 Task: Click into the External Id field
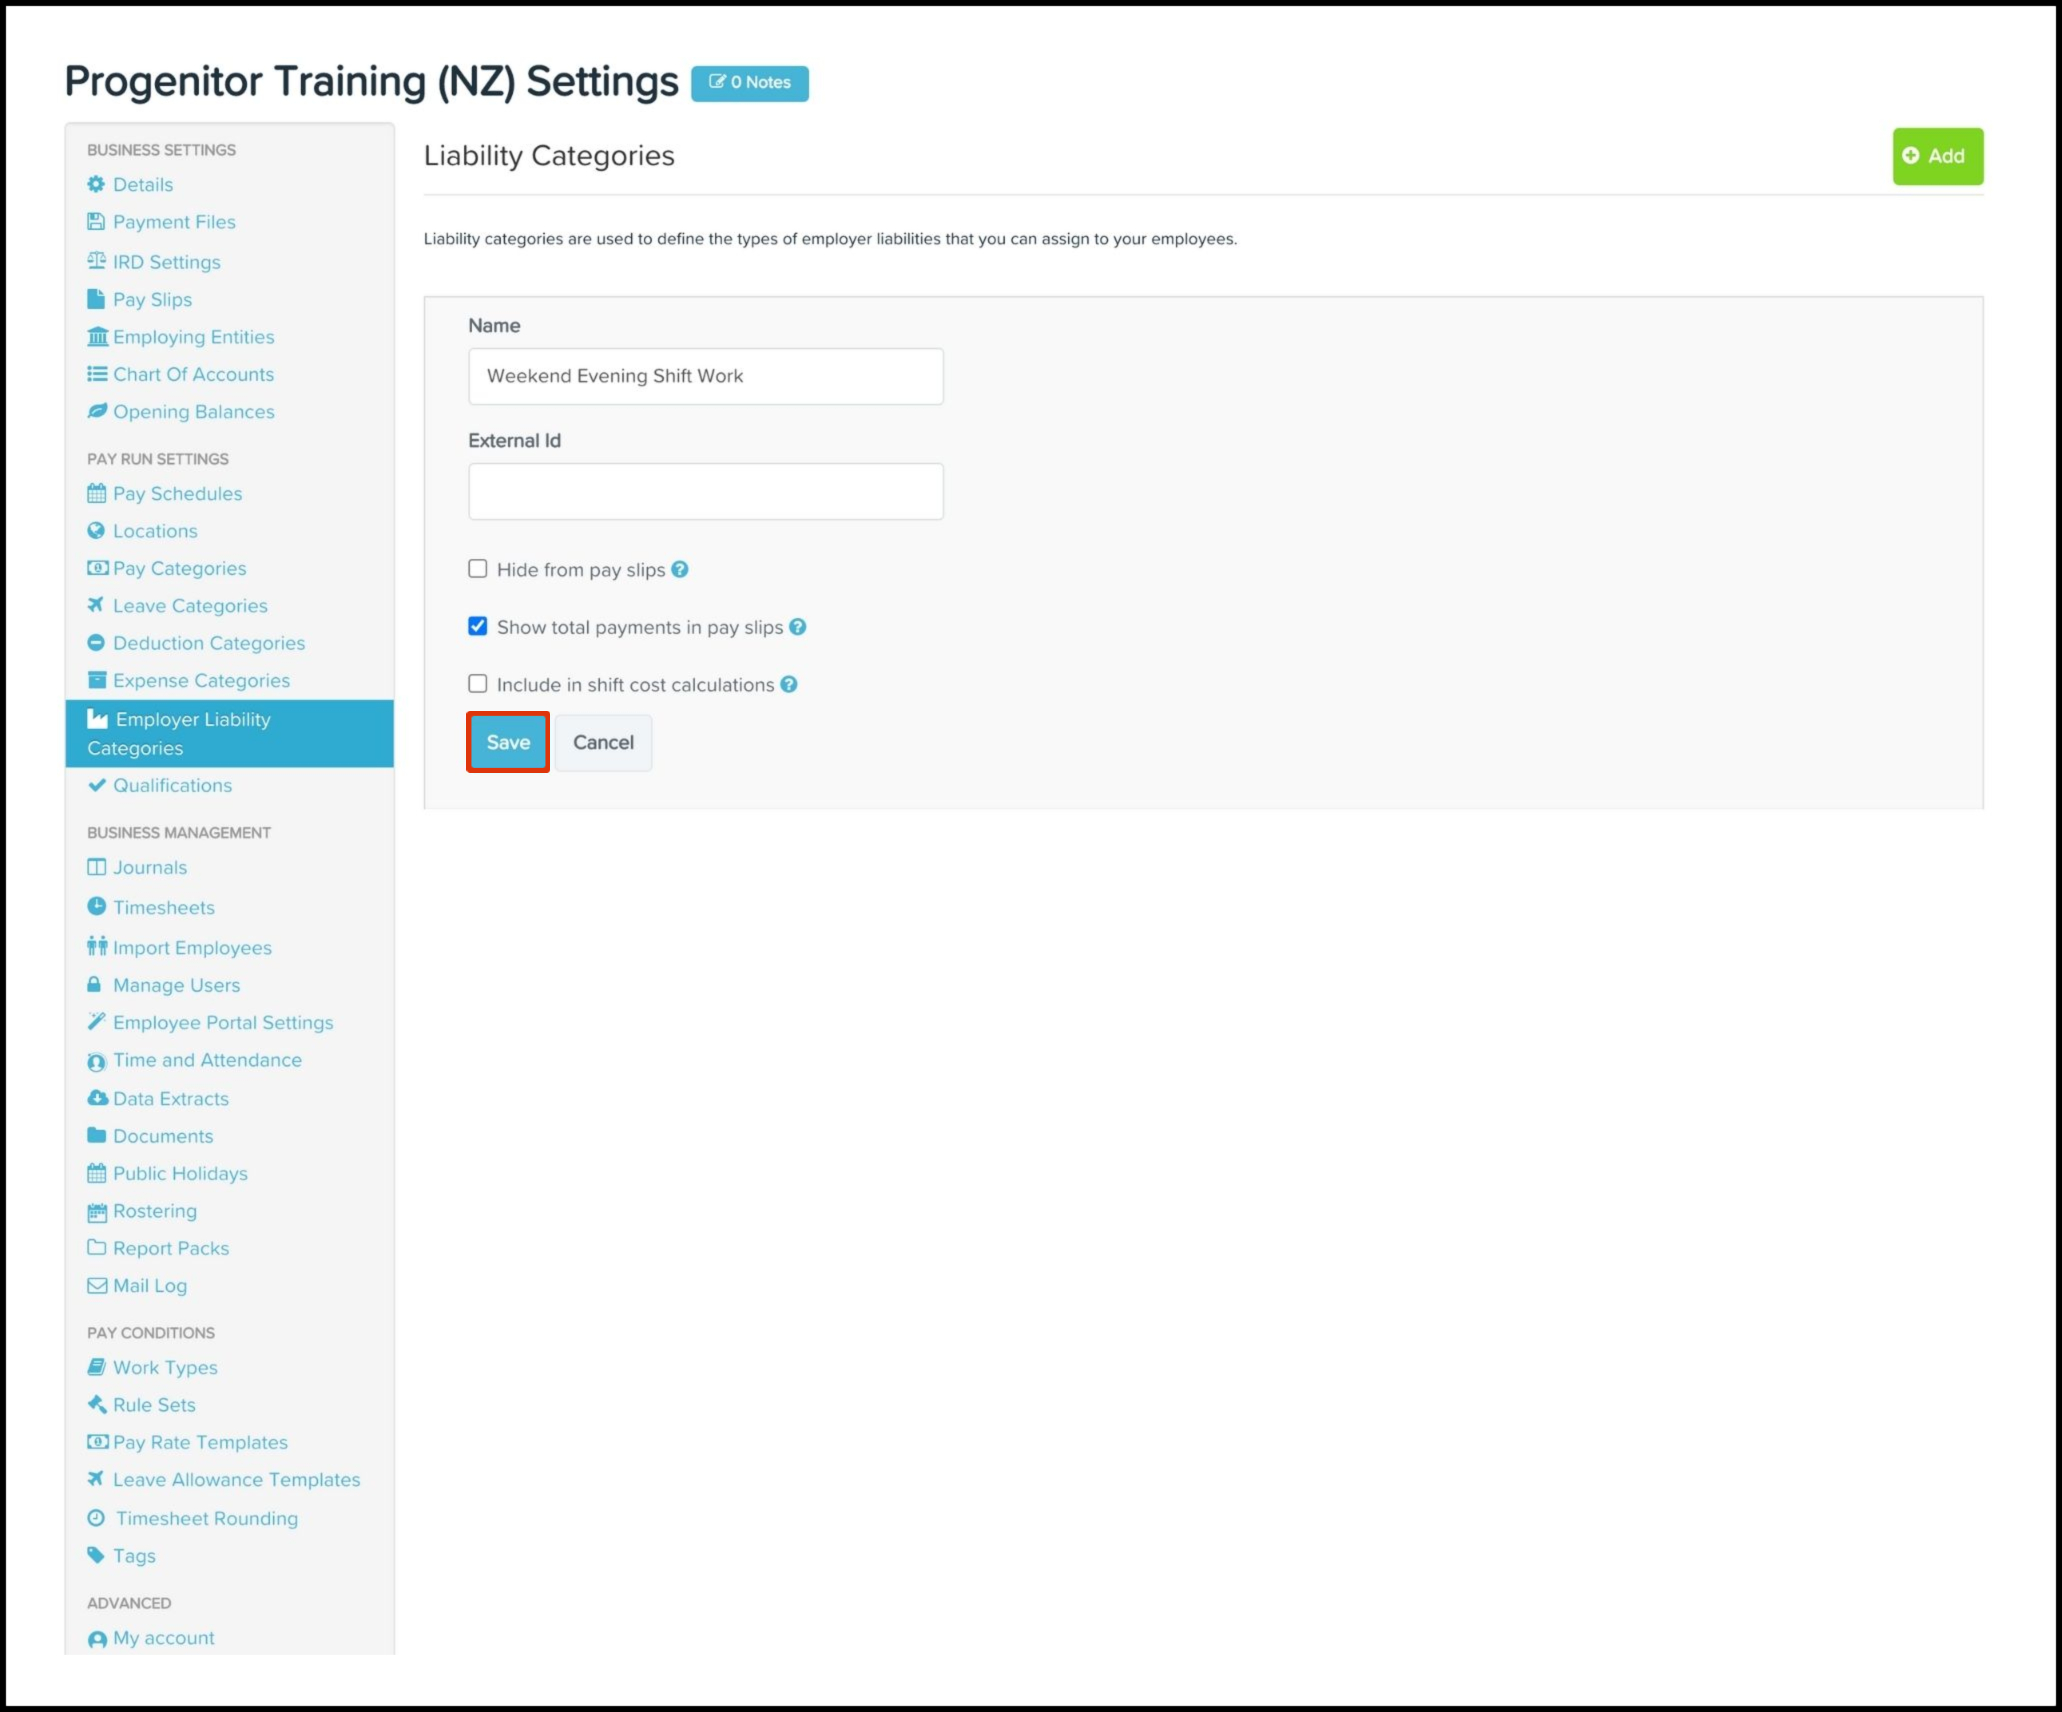pyautogui.click(x=705, y=491)
